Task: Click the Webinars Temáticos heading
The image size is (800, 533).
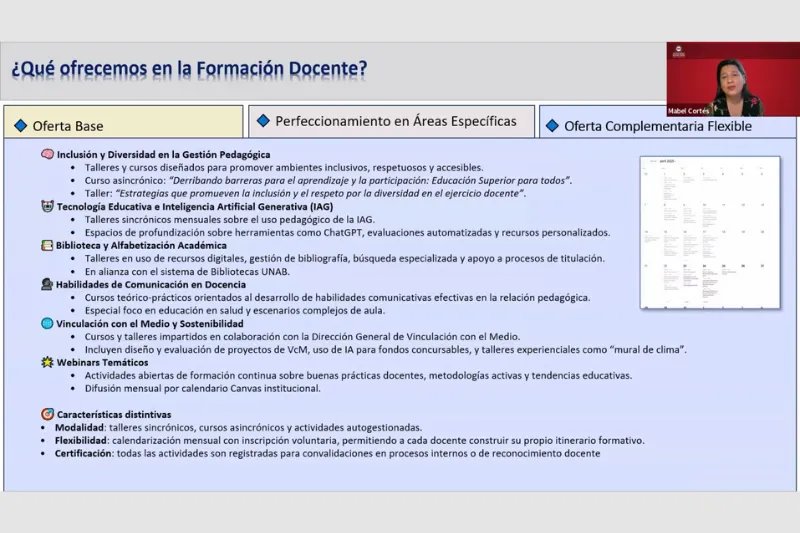Action: [x=96, y=362]
